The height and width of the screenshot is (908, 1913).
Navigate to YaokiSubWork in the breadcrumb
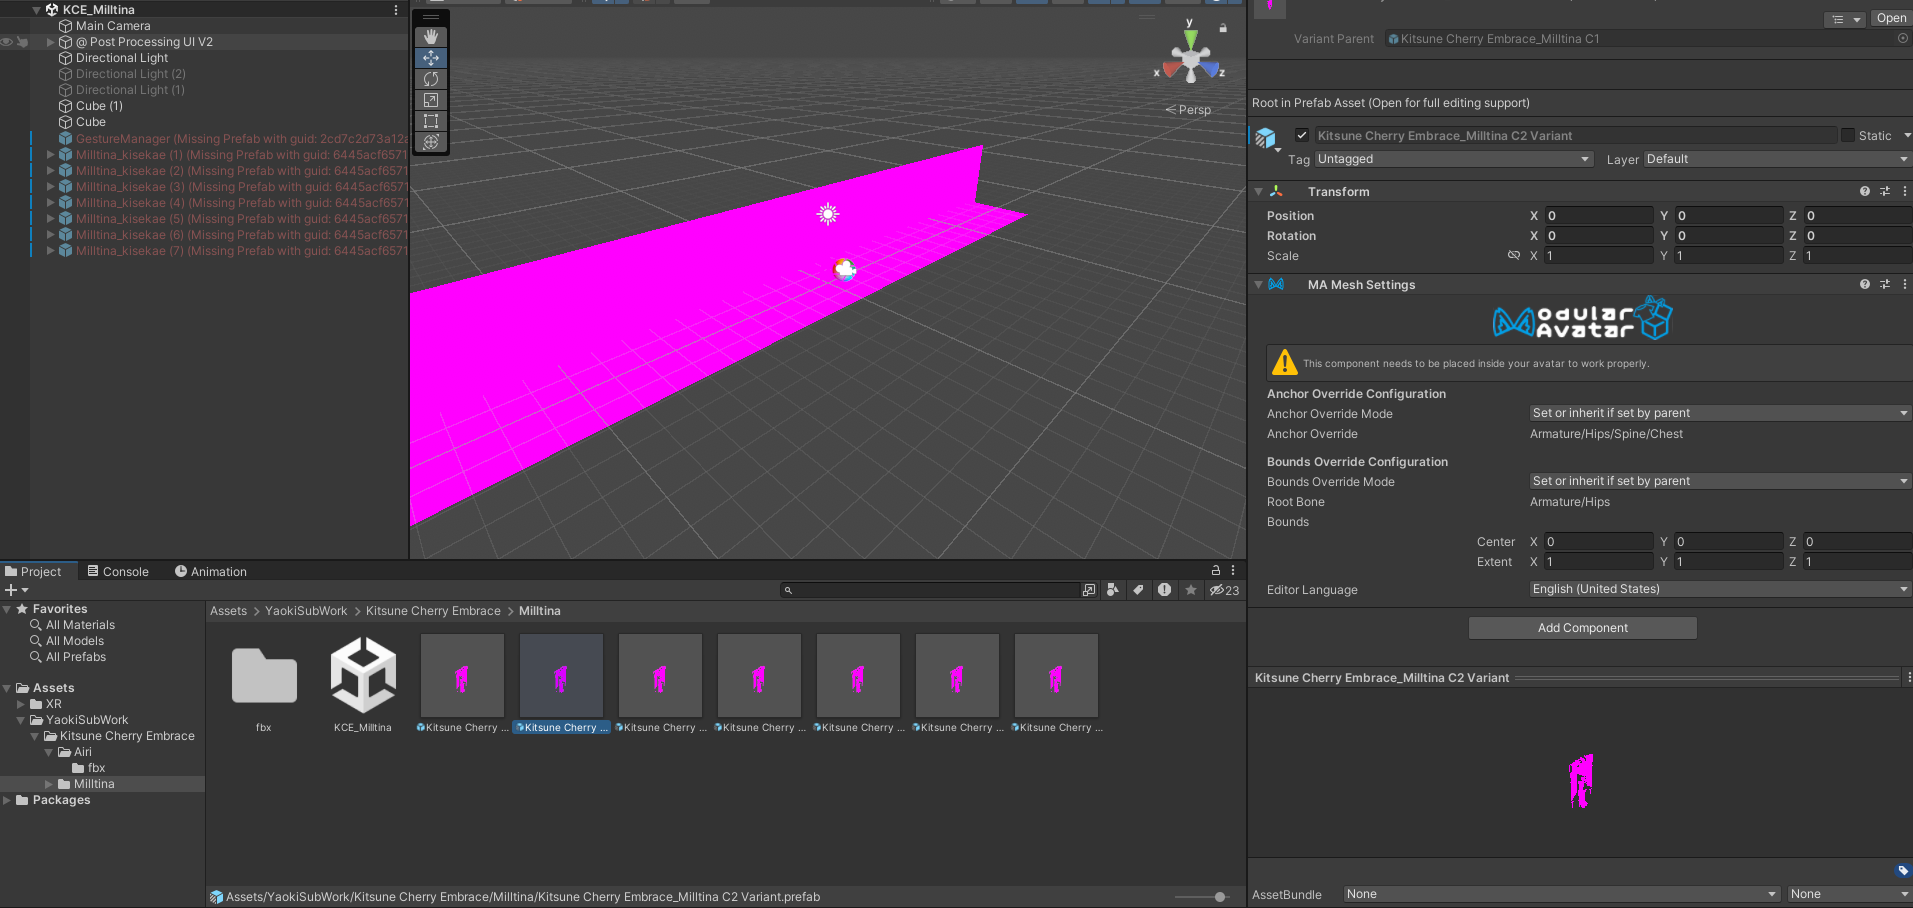click(306, 611)
